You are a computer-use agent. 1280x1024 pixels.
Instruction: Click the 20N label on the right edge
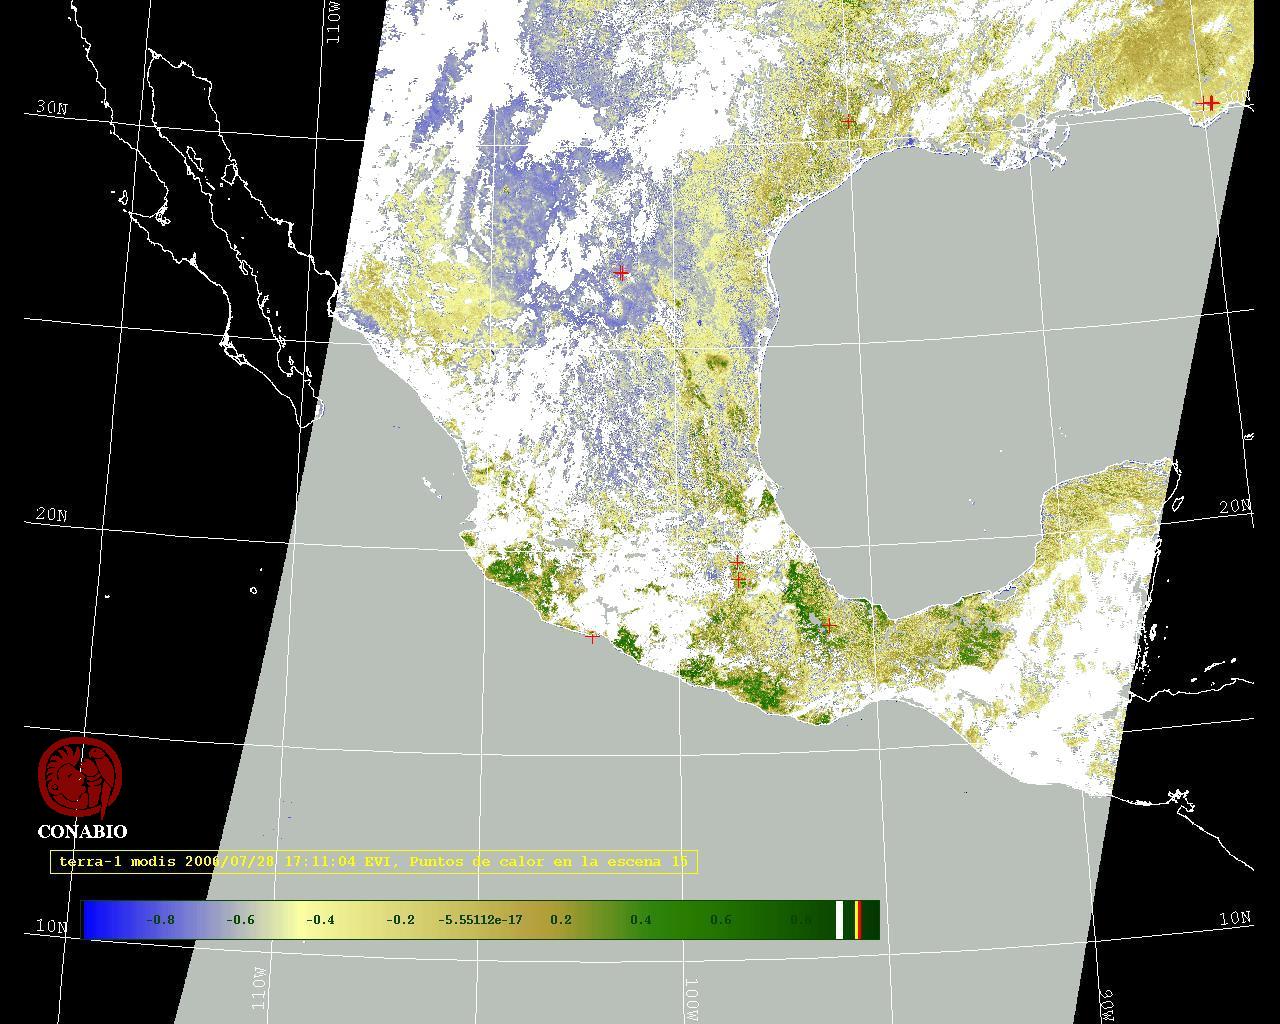(1235, 507)
